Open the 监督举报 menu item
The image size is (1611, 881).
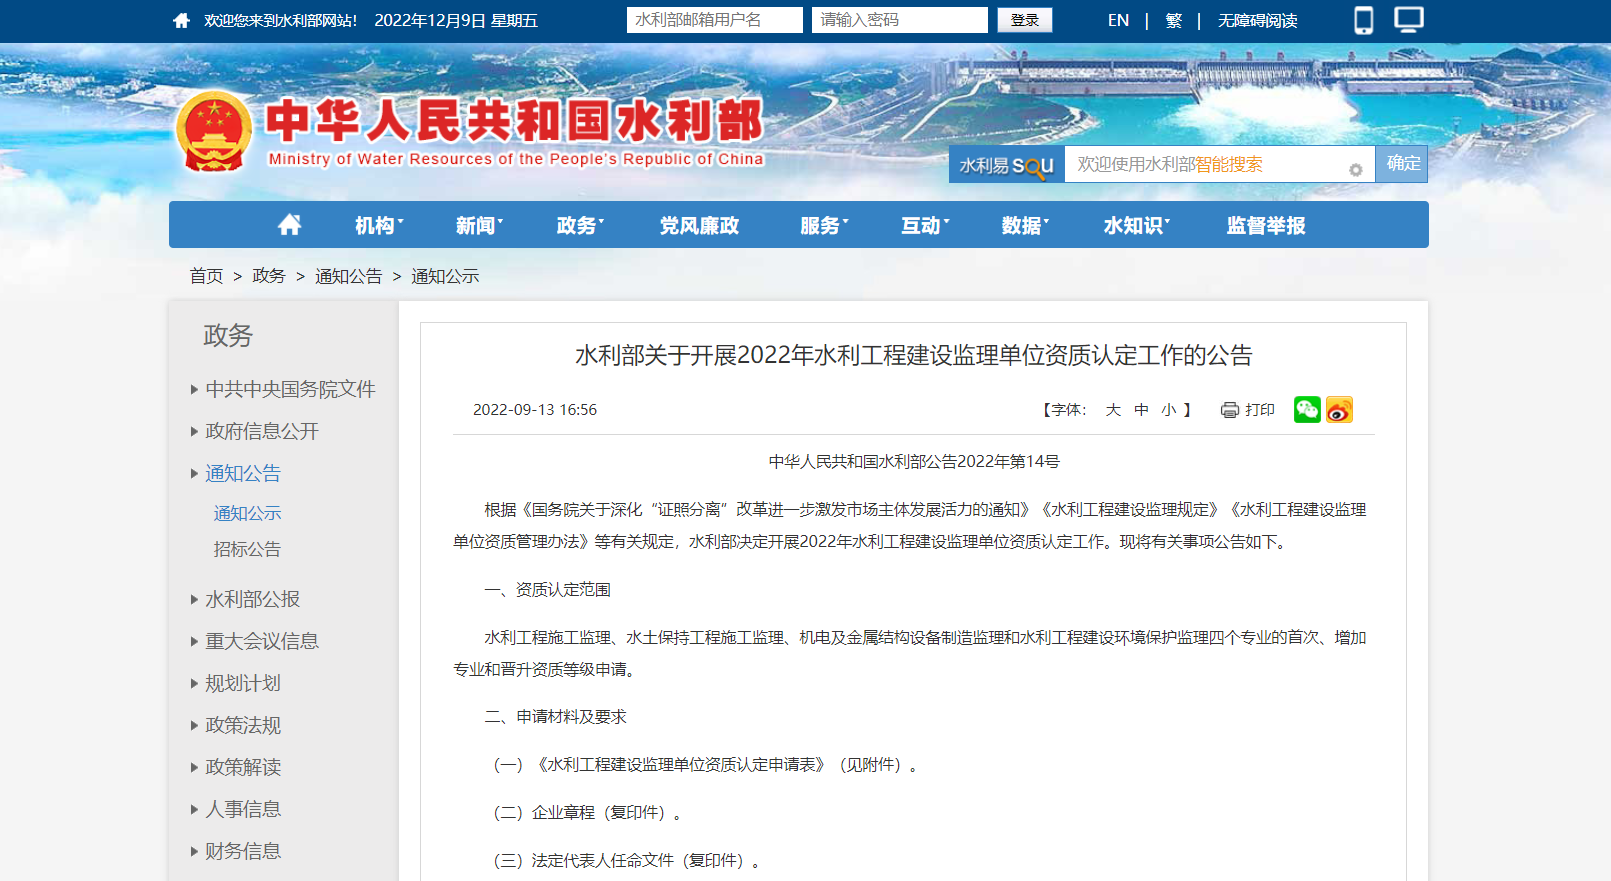click(1266, 226)
